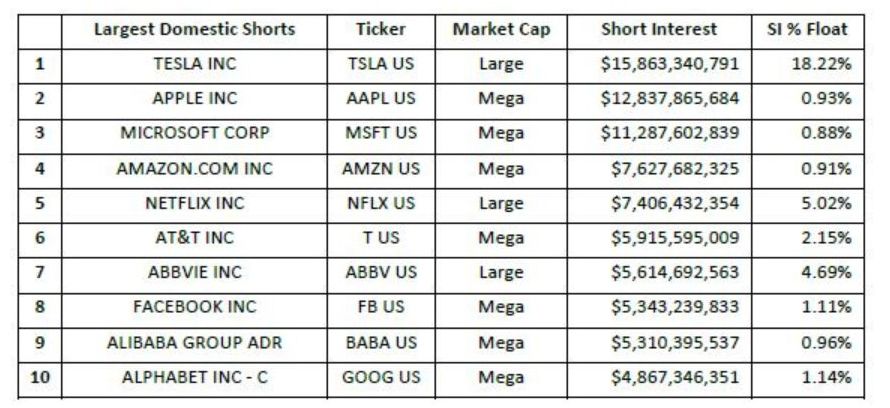
Task: Select the MICROSOFT CORP cell
Action: [x=194, y=135]
